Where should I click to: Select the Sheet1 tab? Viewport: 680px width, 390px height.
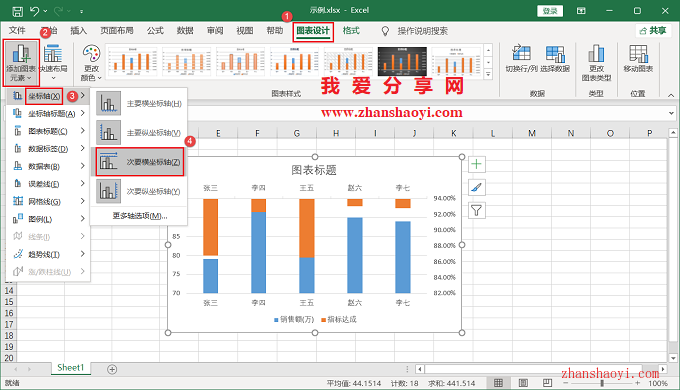pos(70,368)
